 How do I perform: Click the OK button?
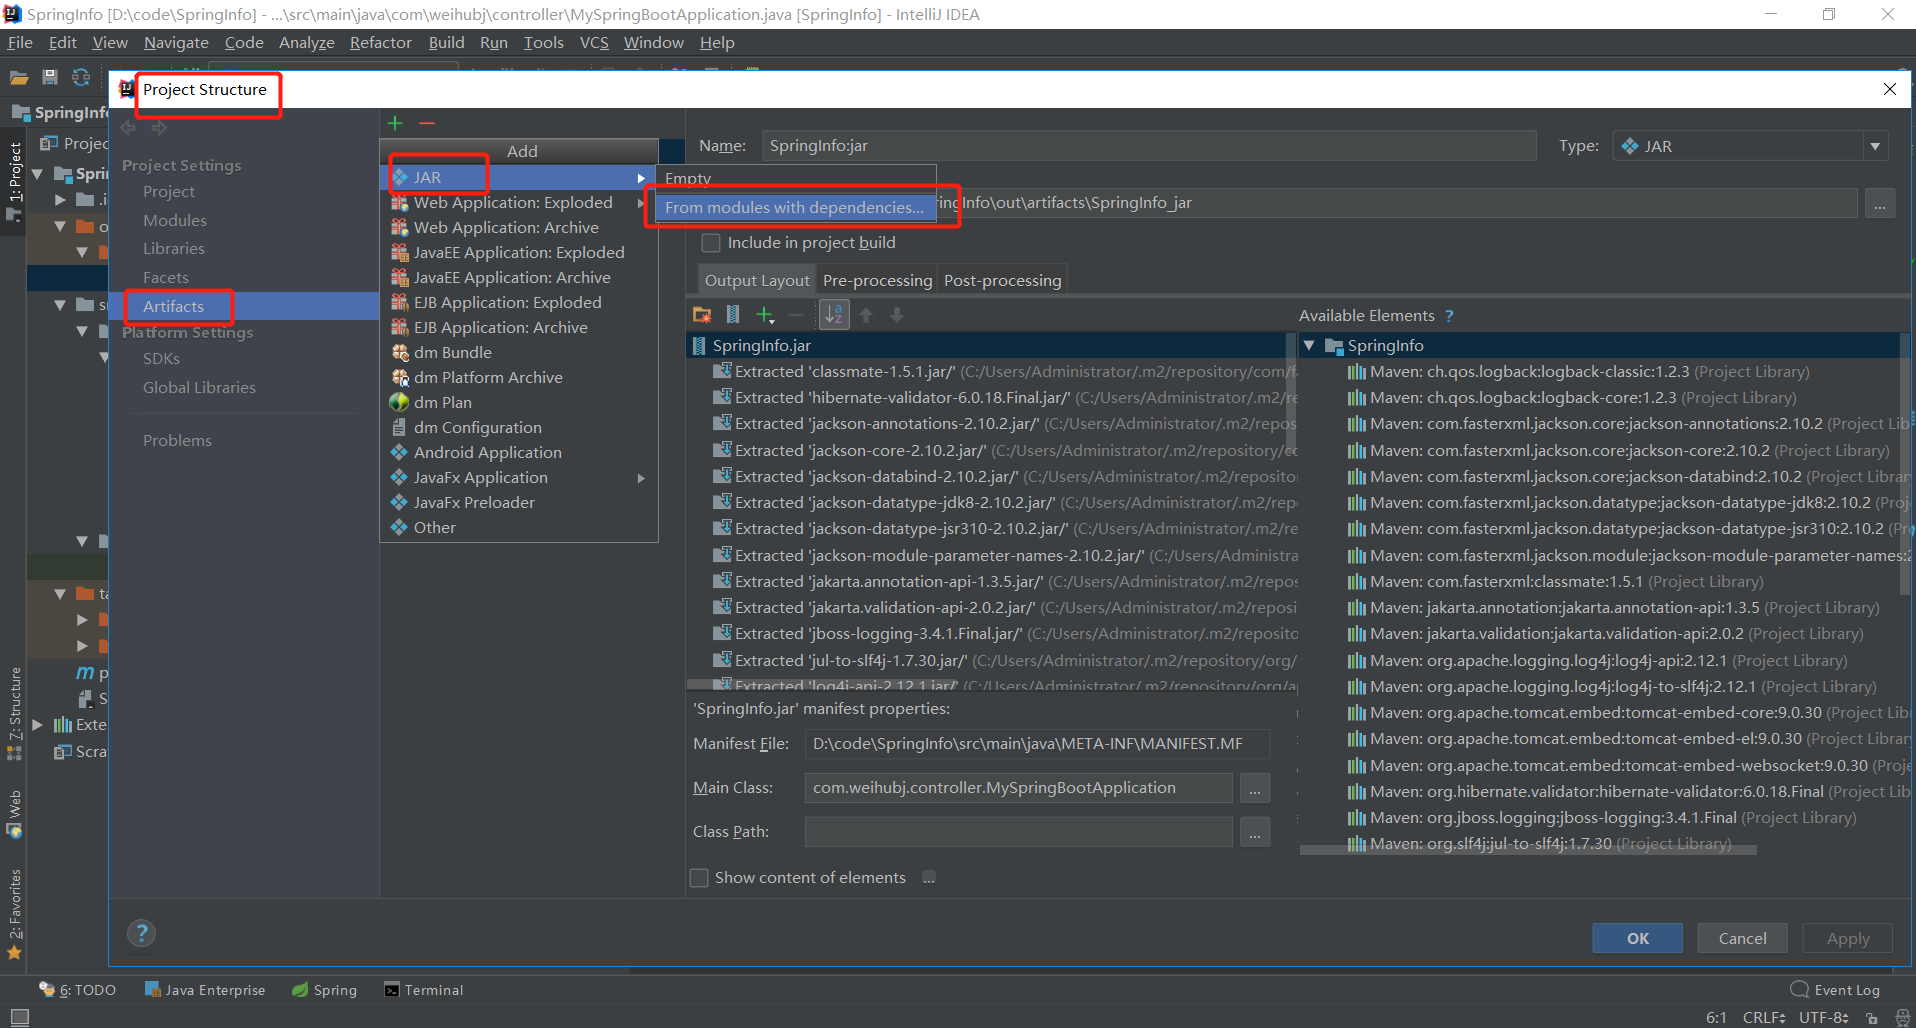(x=1637, y=938)
